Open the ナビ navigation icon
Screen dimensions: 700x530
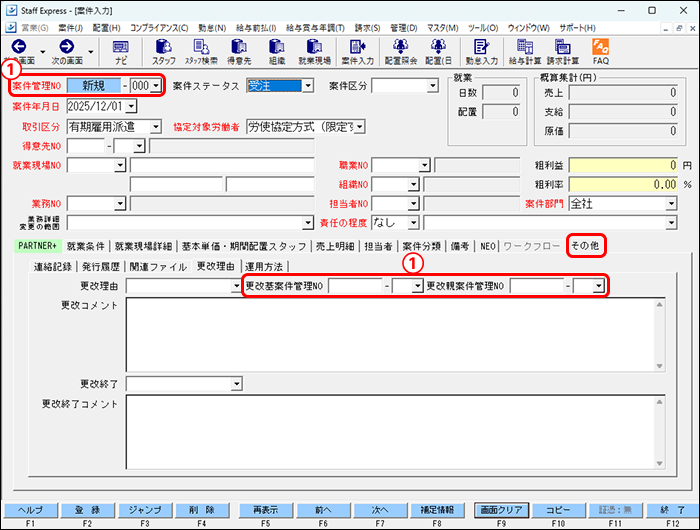click(x=121, y=52)
